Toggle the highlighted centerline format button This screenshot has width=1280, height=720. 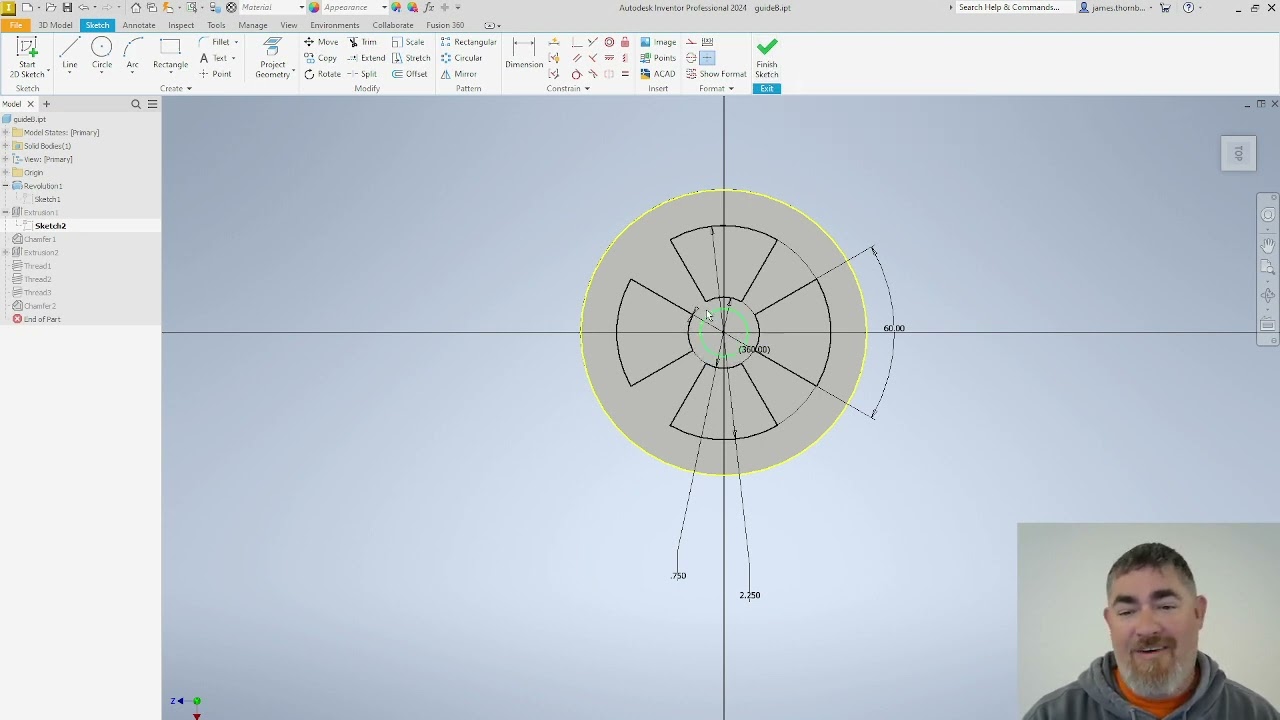pos(707,58)
